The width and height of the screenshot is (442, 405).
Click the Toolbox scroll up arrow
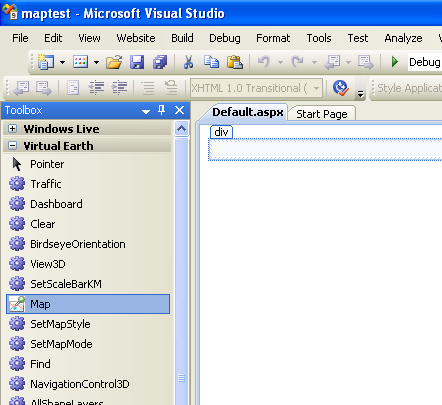pyautogui.click(x=181, y=128)
